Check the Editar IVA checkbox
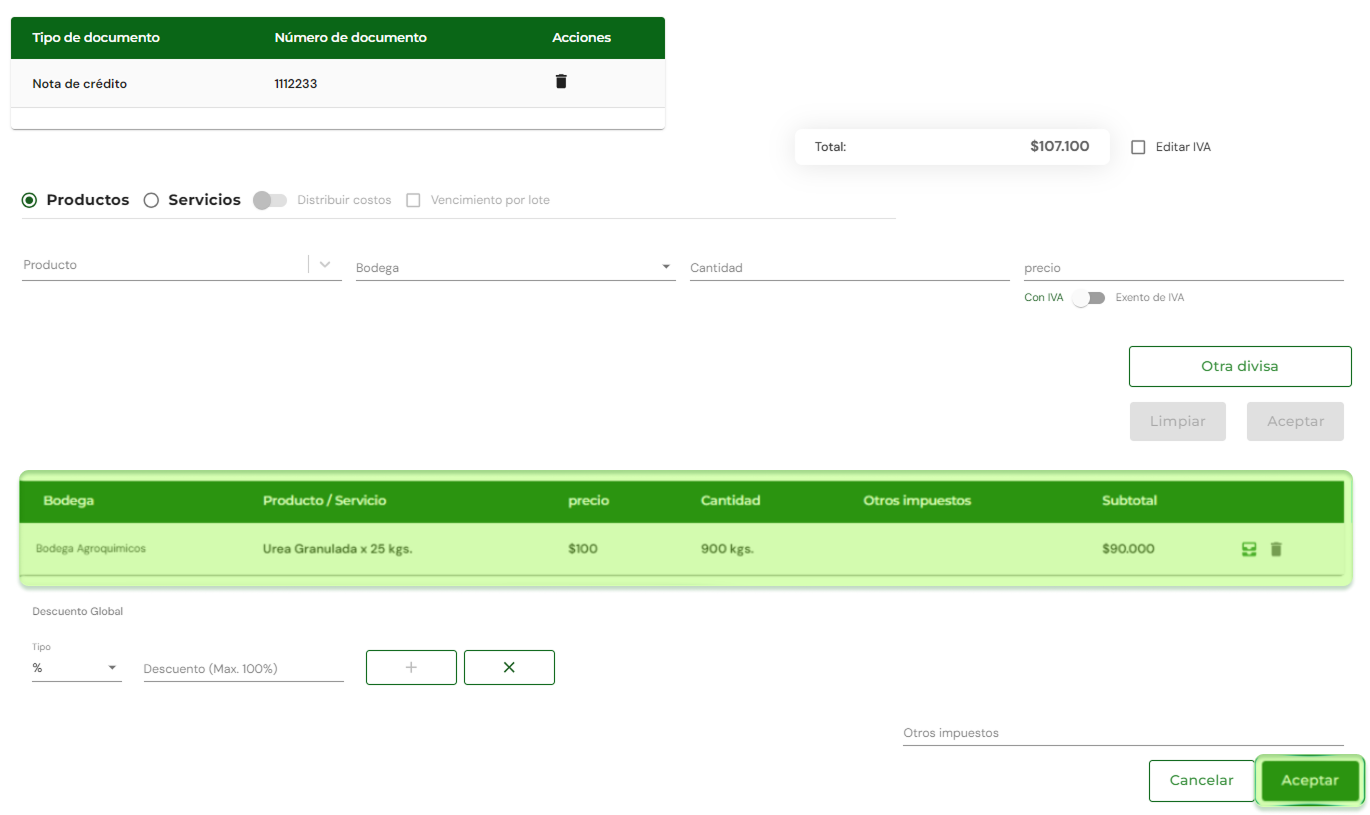 point(1138,147)
